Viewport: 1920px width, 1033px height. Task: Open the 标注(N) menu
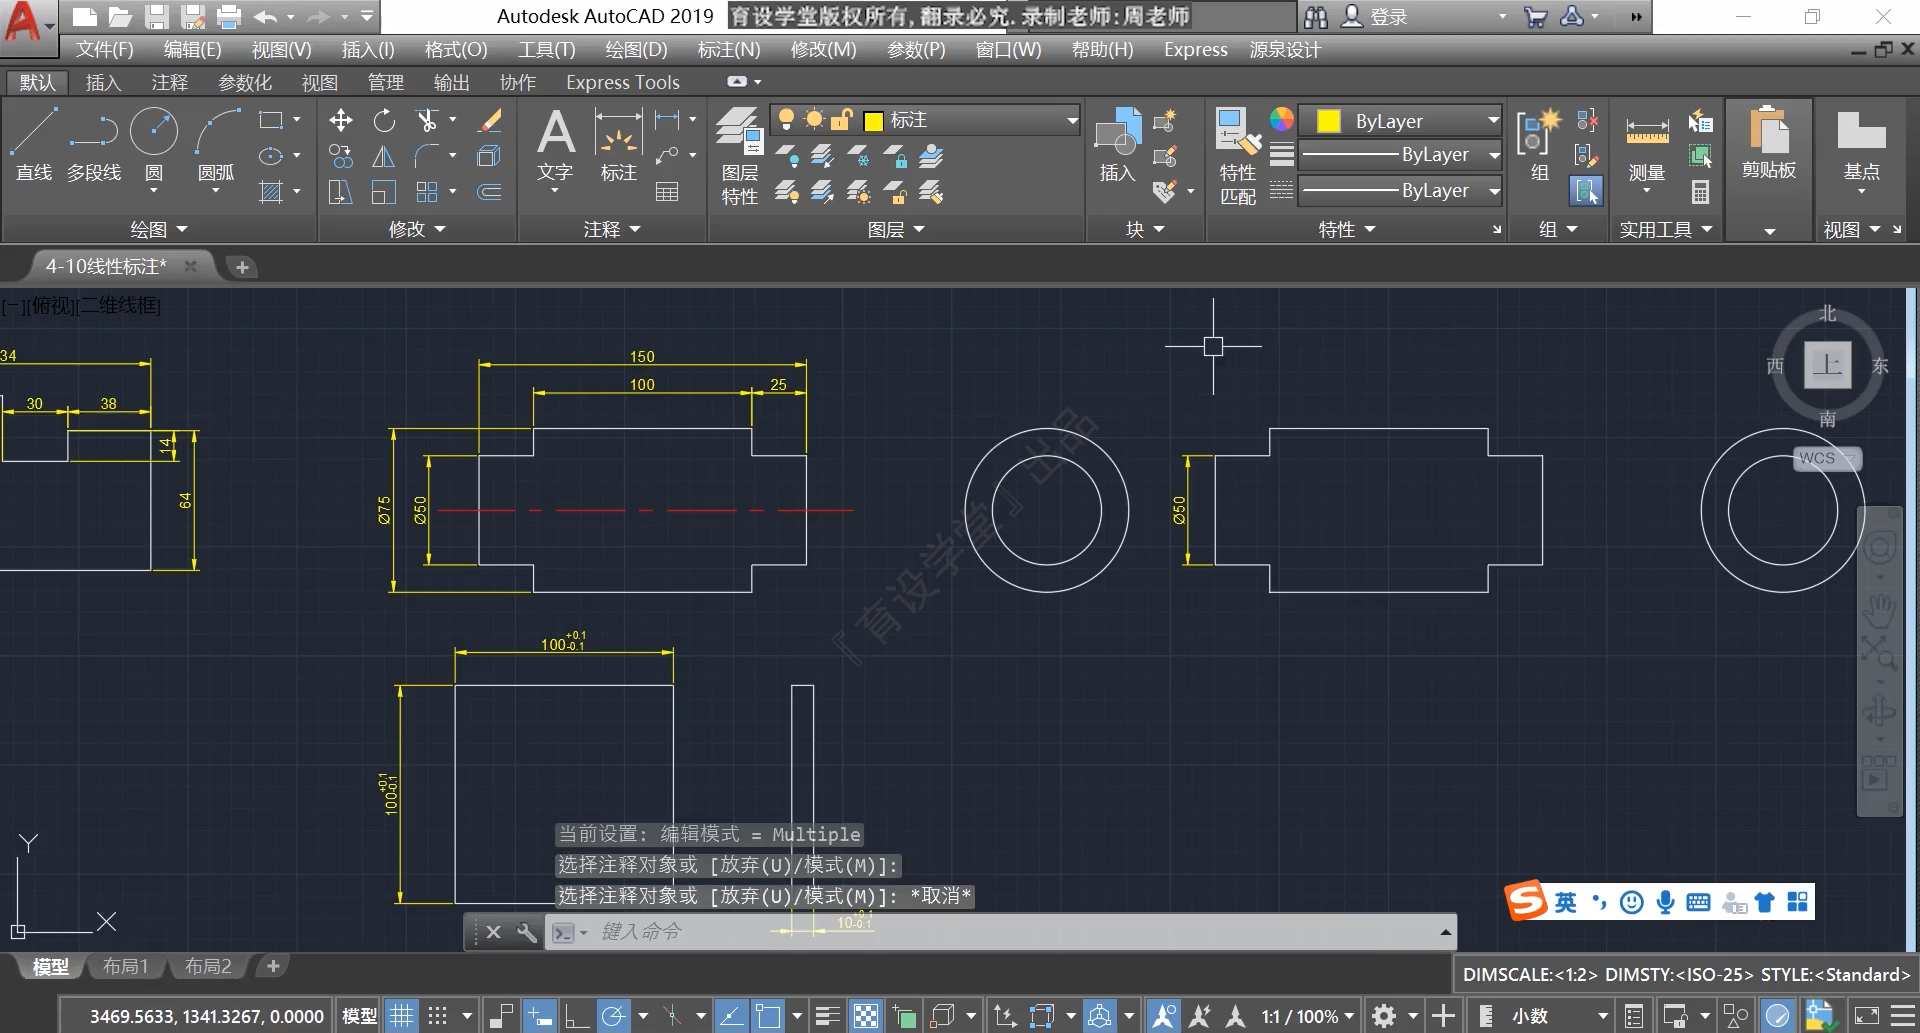tap(729, 49)
